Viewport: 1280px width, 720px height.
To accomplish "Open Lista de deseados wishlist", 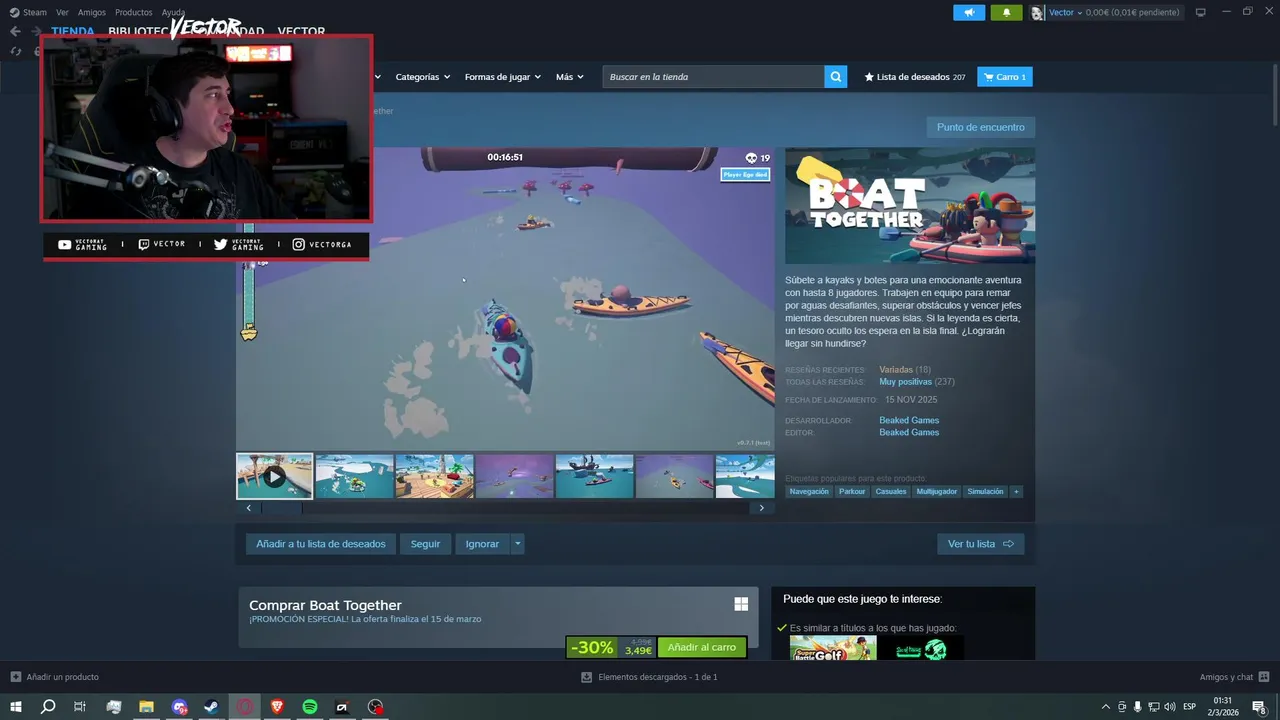I will tap(914, 77).
